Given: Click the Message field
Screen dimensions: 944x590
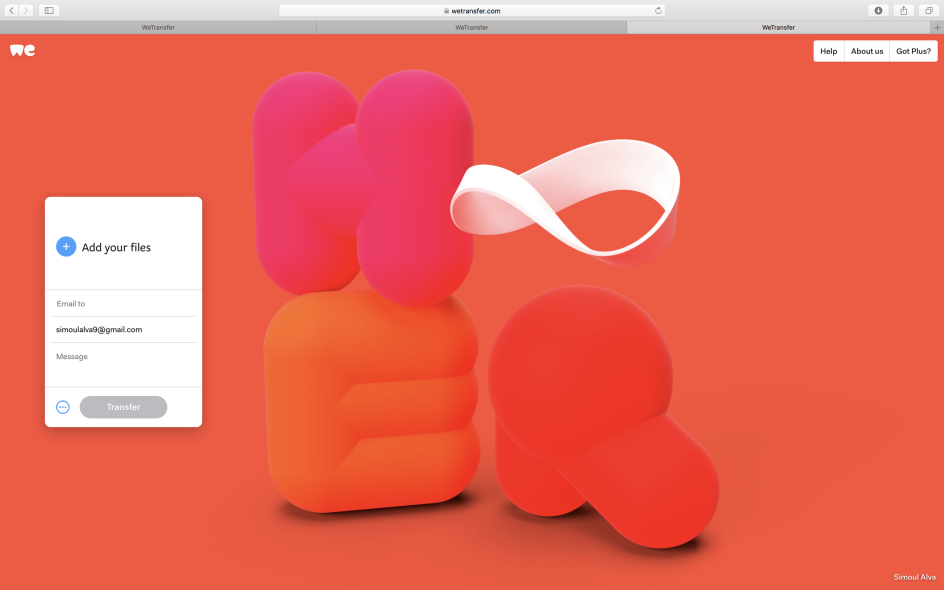Looking at the screenshot, I should [123, 356].
